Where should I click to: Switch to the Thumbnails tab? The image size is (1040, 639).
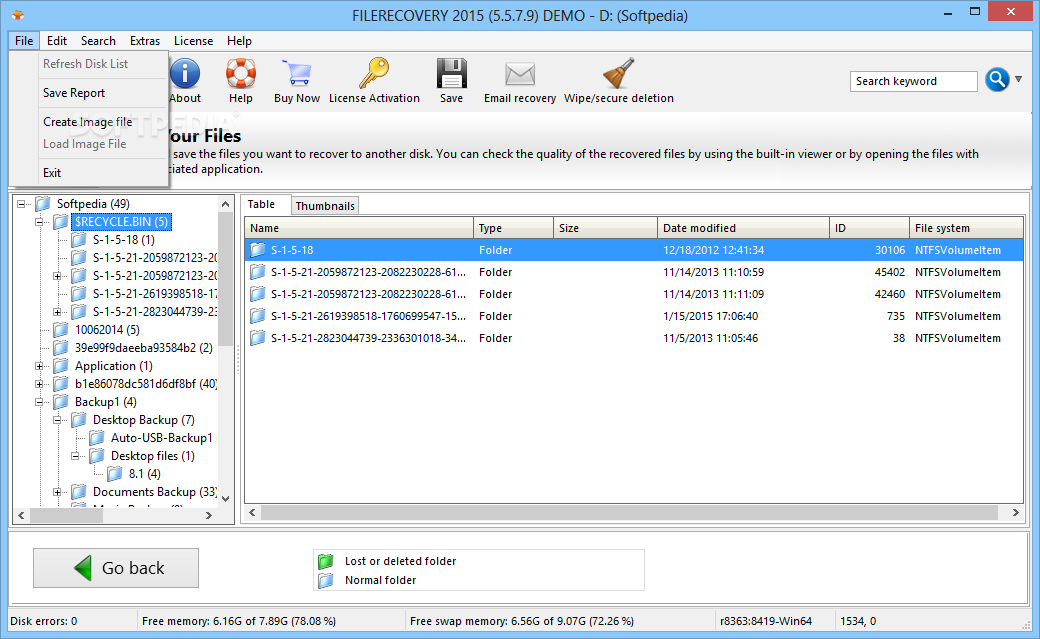pyautogui.click(x=325, y=206)
